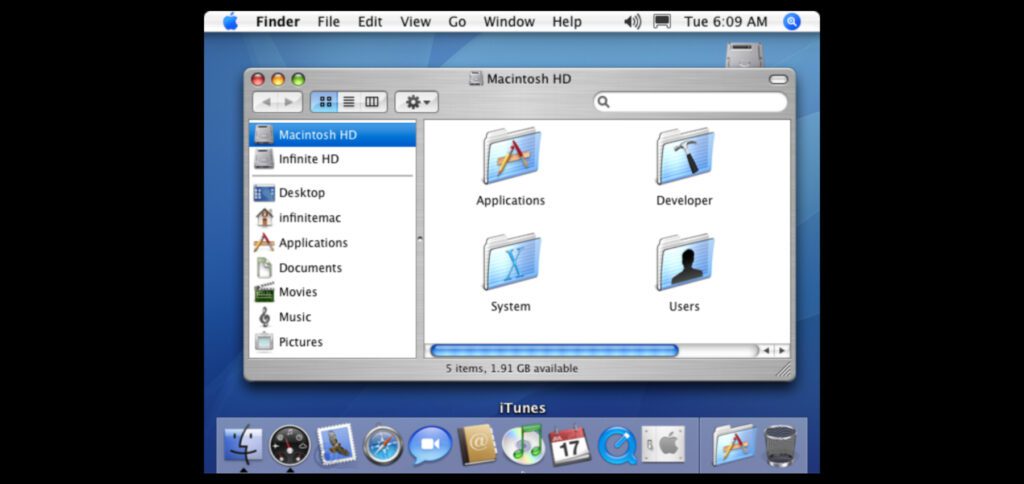Launch iTunes from the Dock

point(522,445)
